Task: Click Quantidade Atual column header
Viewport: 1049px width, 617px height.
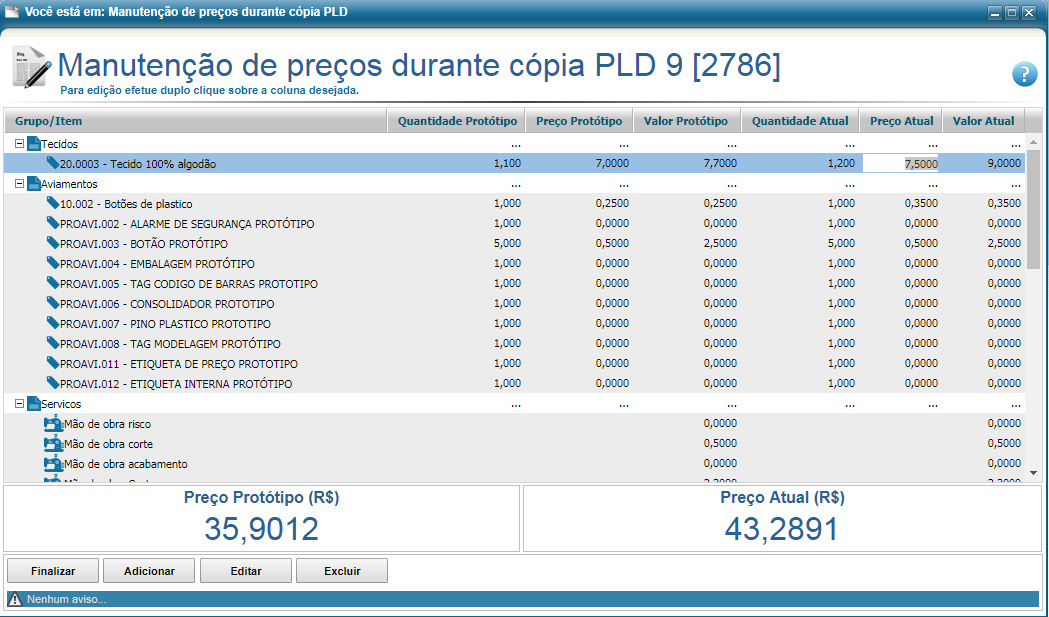Action: click(800, 121)
